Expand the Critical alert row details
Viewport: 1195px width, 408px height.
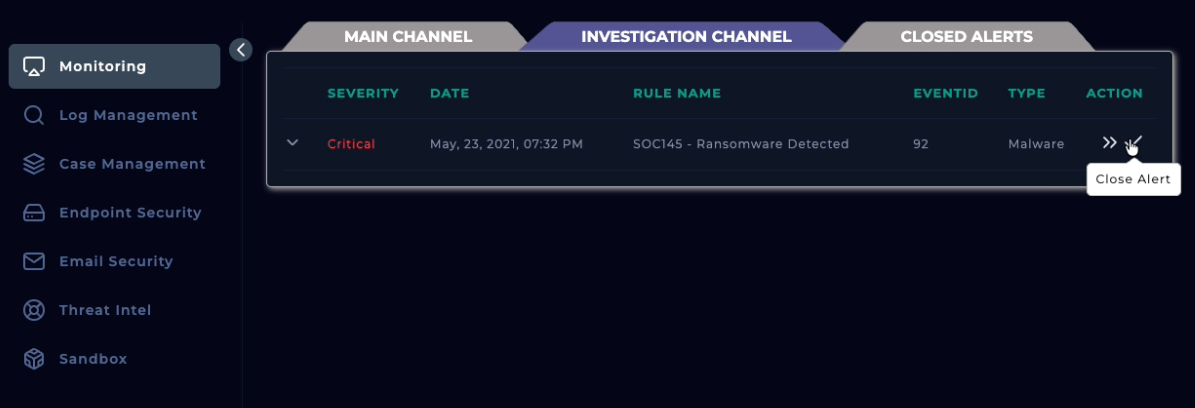tap(293, 143)
